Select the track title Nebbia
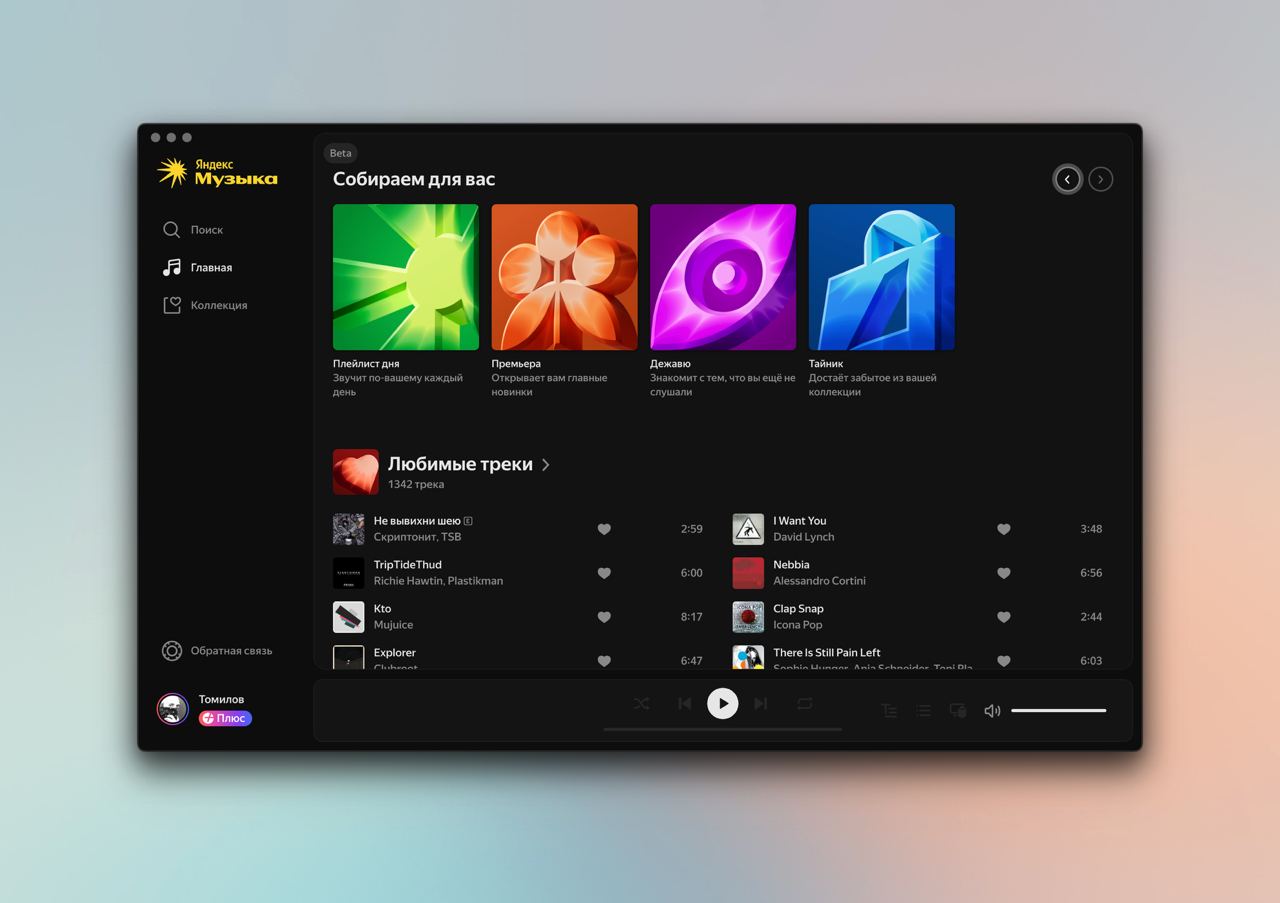 (x=792, y=565)
